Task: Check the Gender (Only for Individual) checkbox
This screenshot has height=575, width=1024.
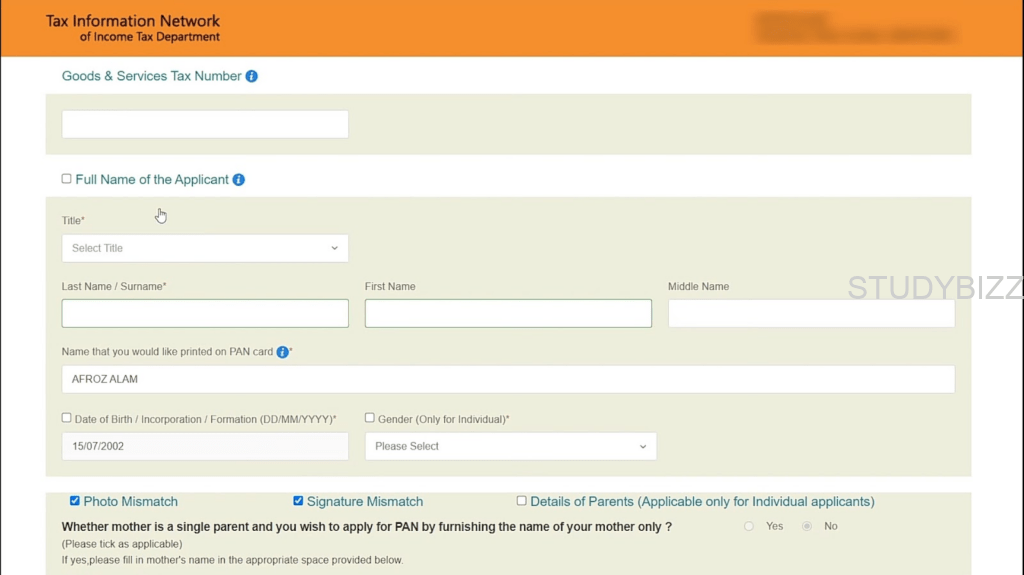Action: [x=370, y=418]
